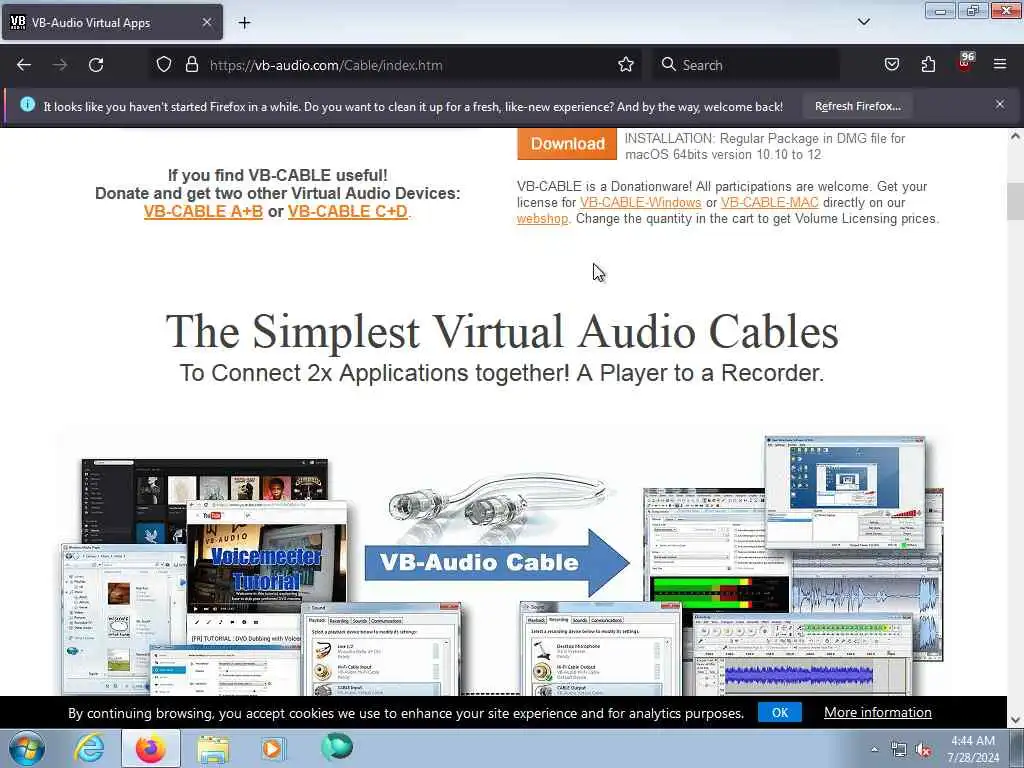The height and width of the screenshot is (768, 1024).
Task: Click the page scrollbar up arrow
Action: 1015,136
